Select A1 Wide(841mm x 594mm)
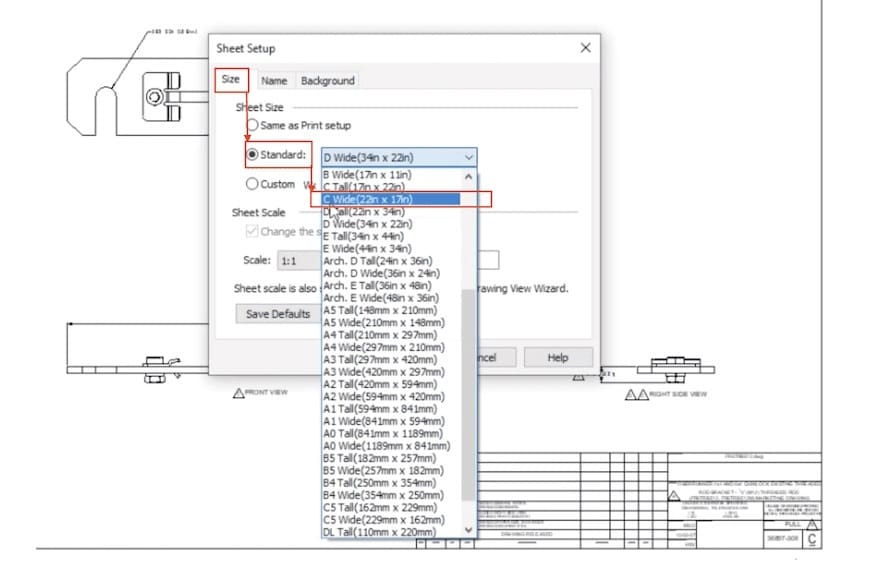The height and width of the screenshot is (564, 871). pyautogui.click(x=391, y=421)
